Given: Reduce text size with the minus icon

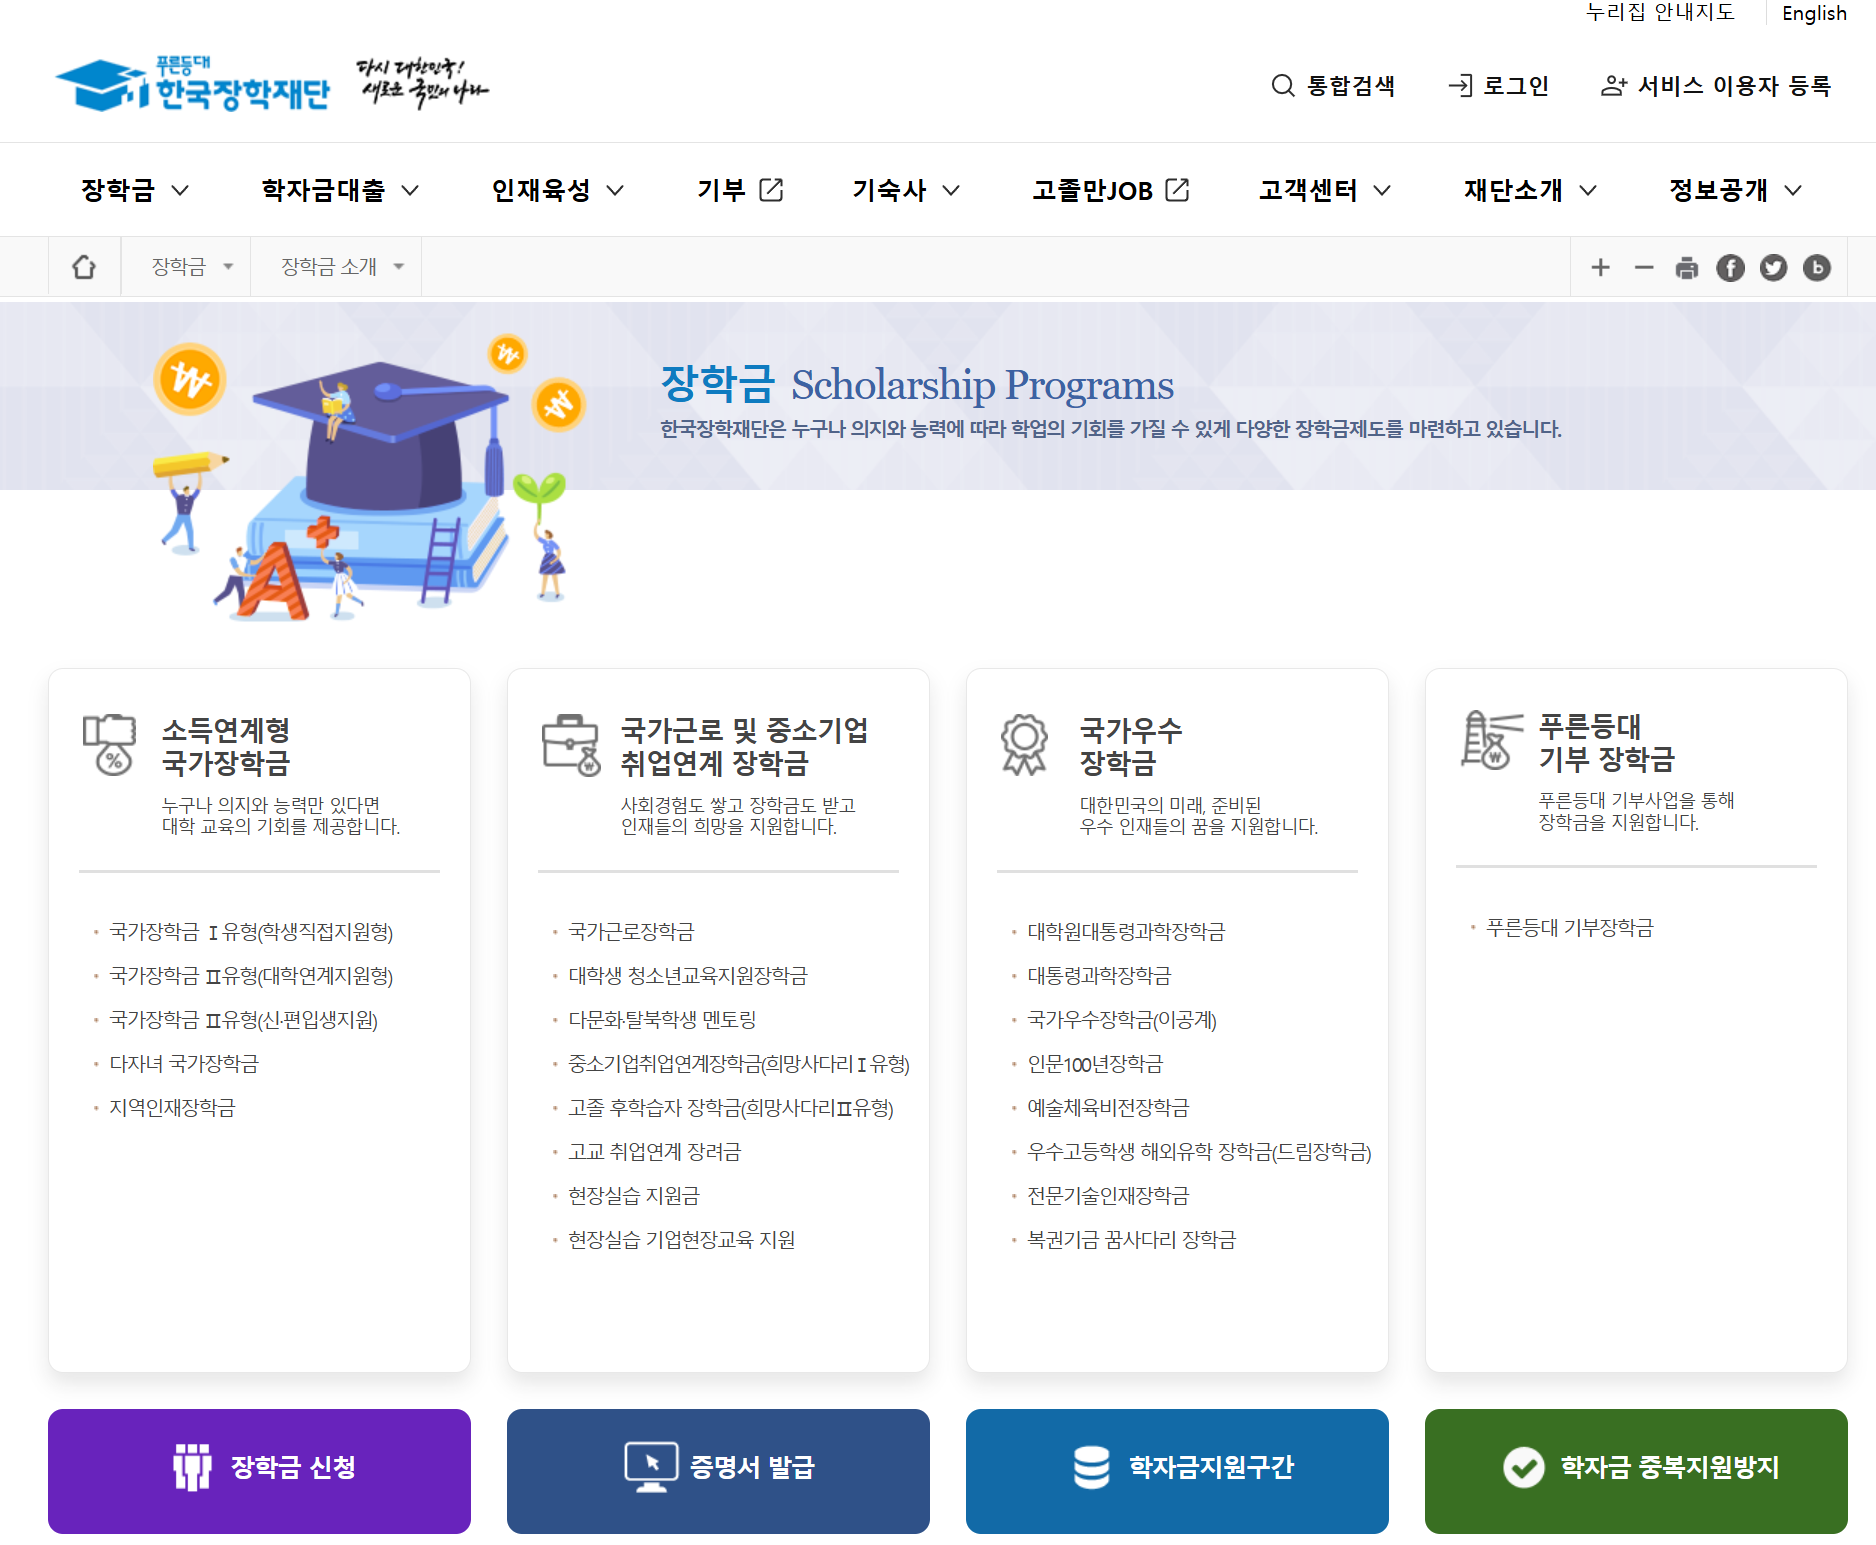Looking at the screenshot, I should [1643, 267].
